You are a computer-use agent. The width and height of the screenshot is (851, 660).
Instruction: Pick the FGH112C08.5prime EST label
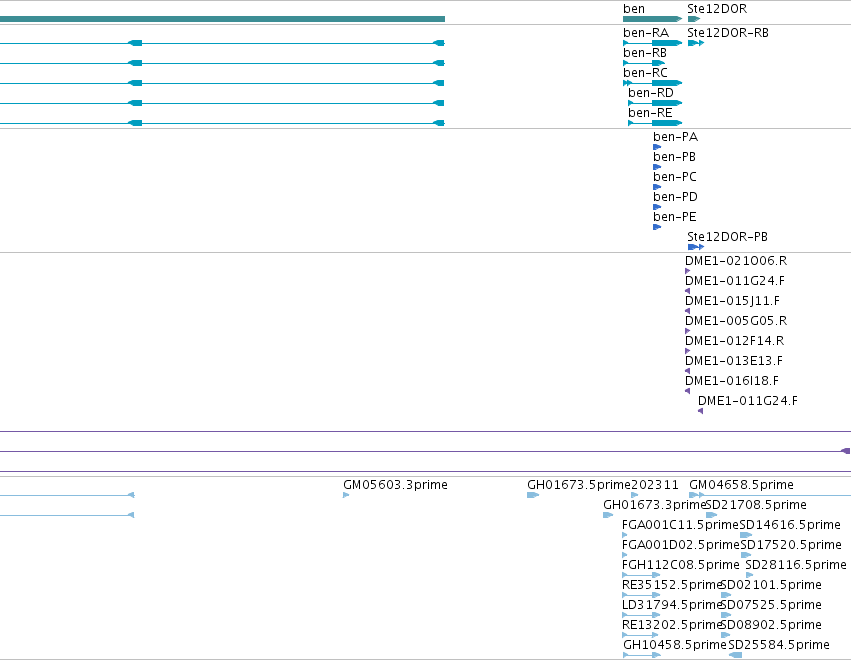[681, 566]
